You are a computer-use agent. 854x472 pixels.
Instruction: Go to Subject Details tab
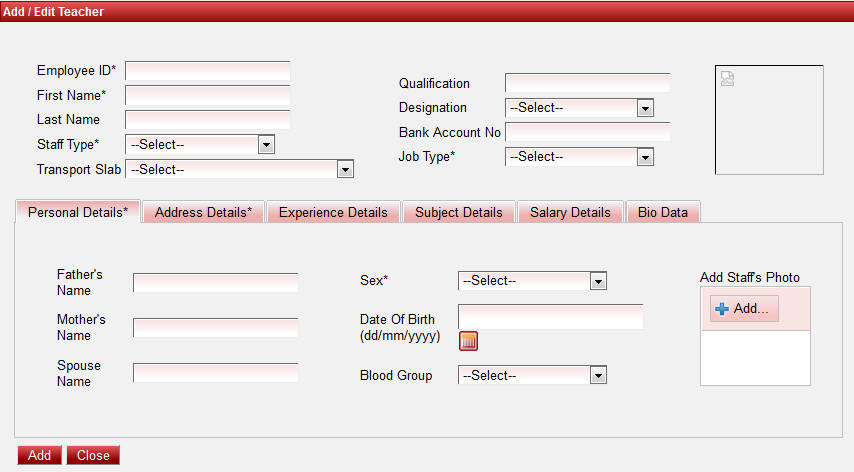tap(459, 213)
